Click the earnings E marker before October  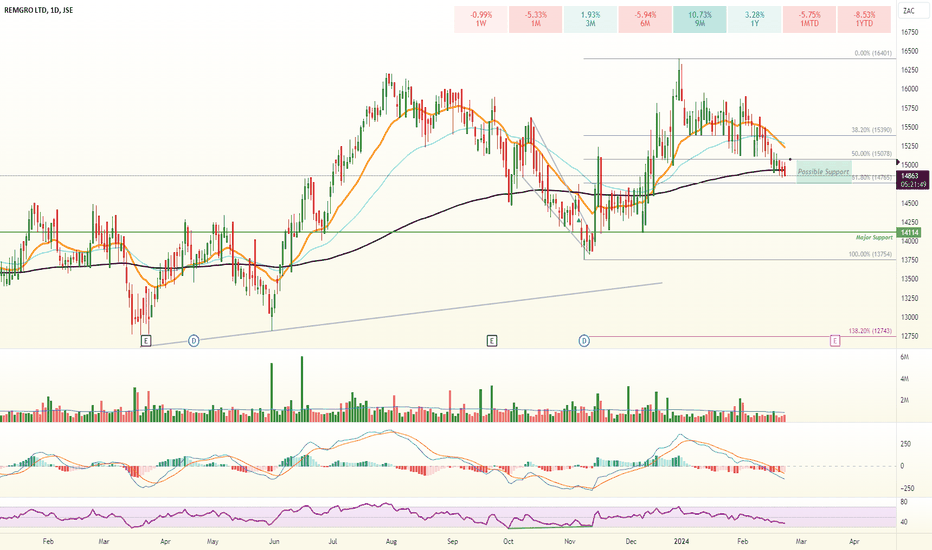[492, 341]
